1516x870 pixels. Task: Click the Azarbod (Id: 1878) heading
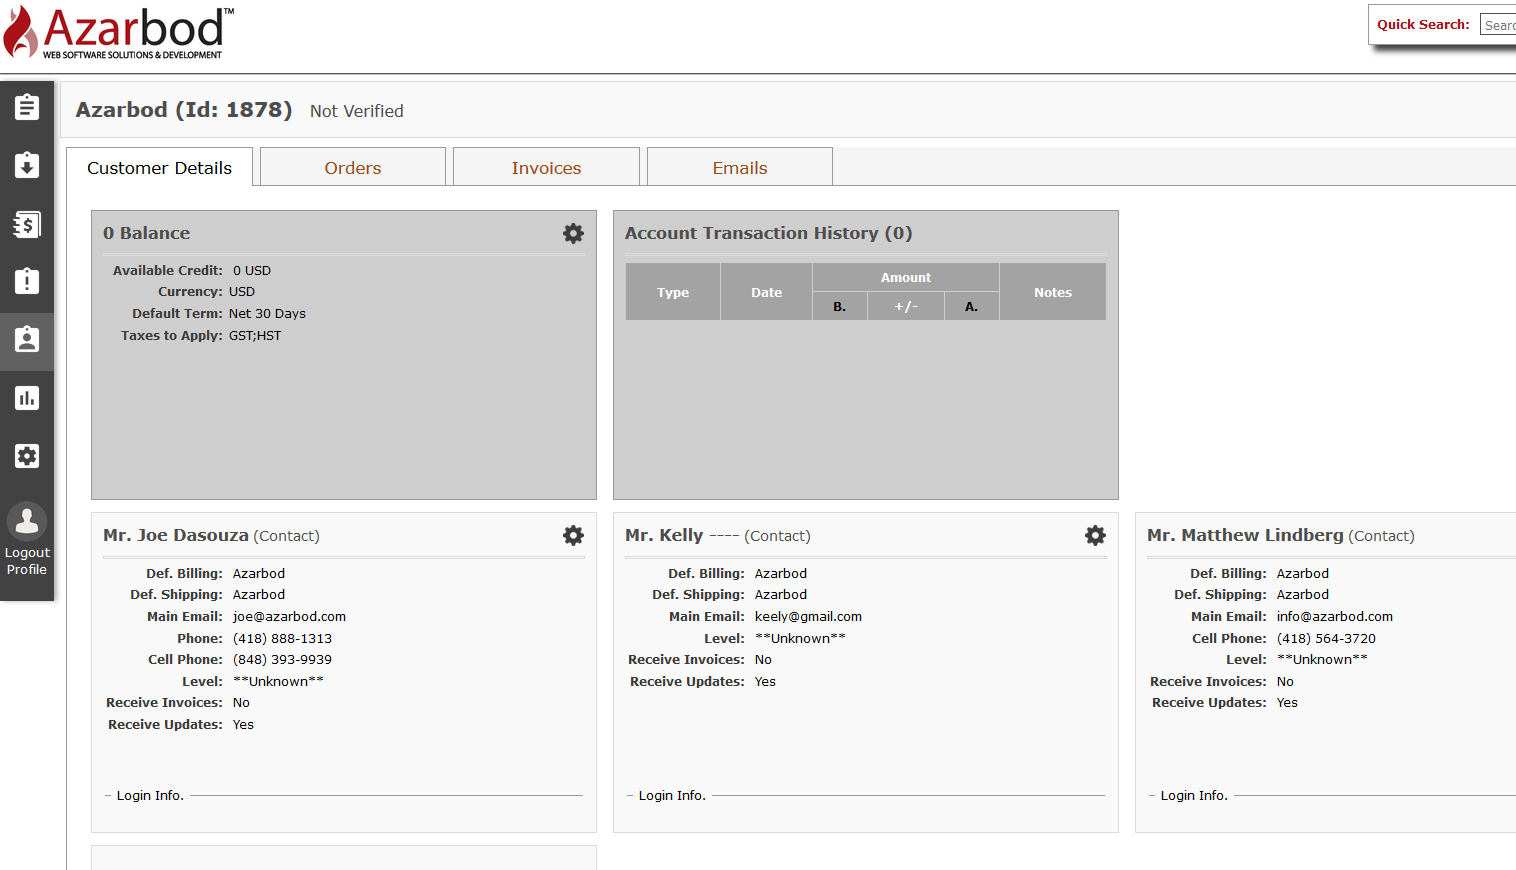pos(184,110)
